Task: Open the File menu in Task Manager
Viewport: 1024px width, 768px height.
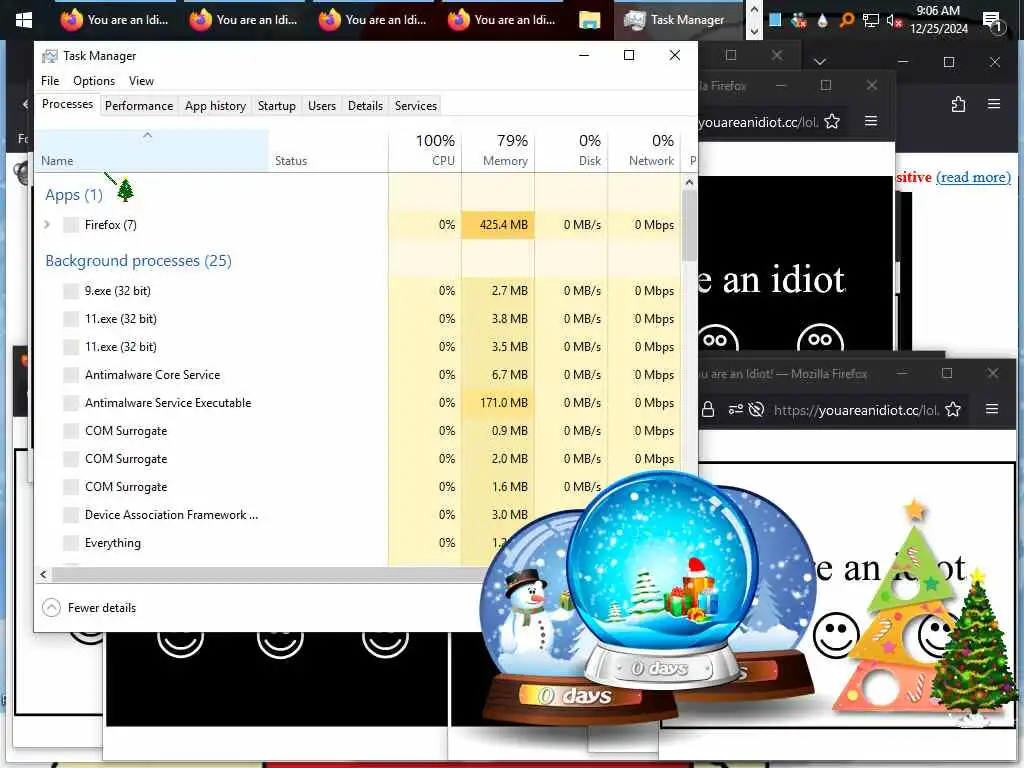Action: [50, 81]
